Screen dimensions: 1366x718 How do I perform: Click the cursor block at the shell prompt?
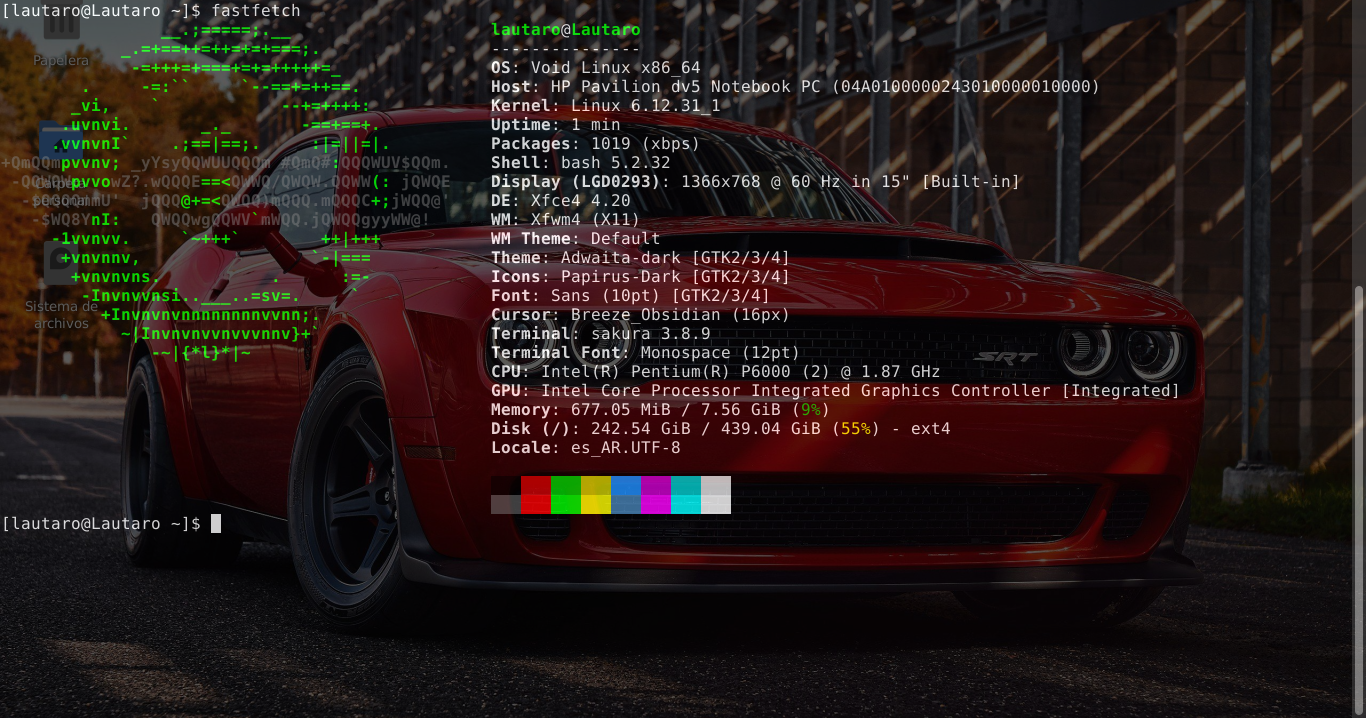216,523
